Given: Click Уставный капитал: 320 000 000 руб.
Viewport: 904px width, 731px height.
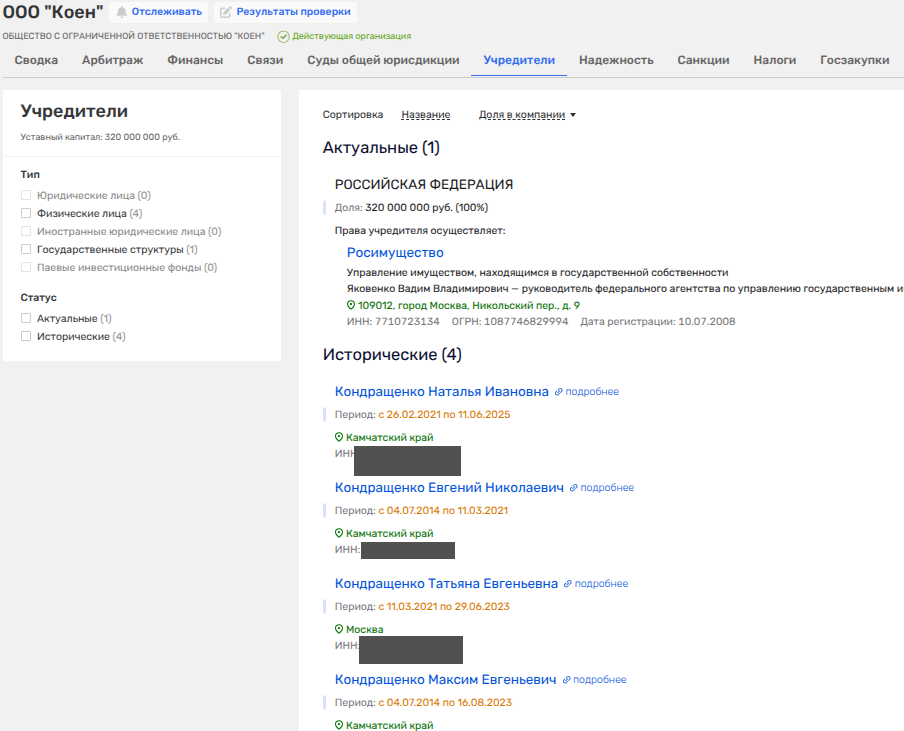Looking at the screenshot, I should click(x=100, y=137).
